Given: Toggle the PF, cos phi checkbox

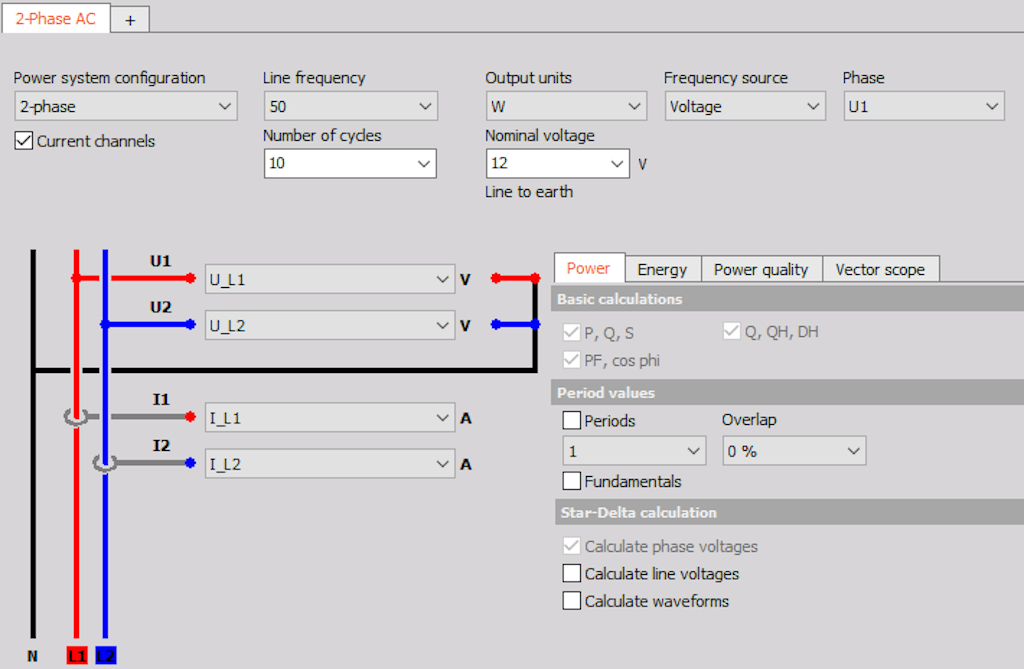Looking at the screenshot, I should [571, 360].
